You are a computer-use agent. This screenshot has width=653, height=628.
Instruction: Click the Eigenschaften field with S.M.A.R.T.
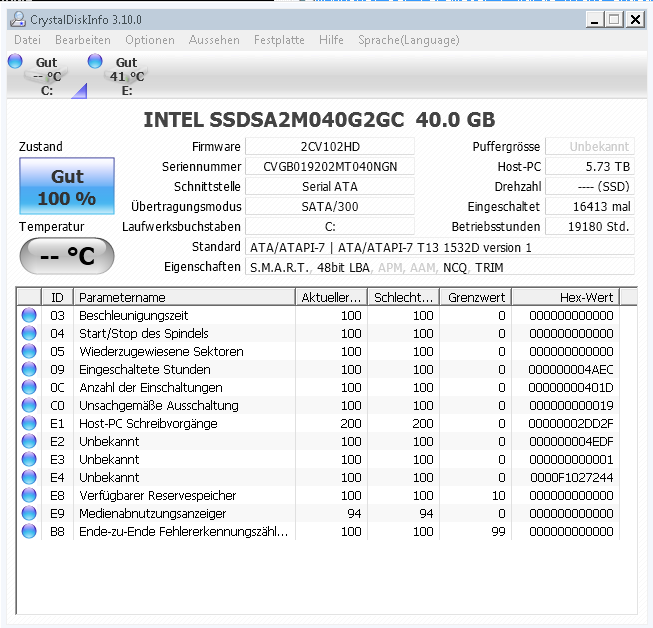pyautogui.click(x=440, y=267)
